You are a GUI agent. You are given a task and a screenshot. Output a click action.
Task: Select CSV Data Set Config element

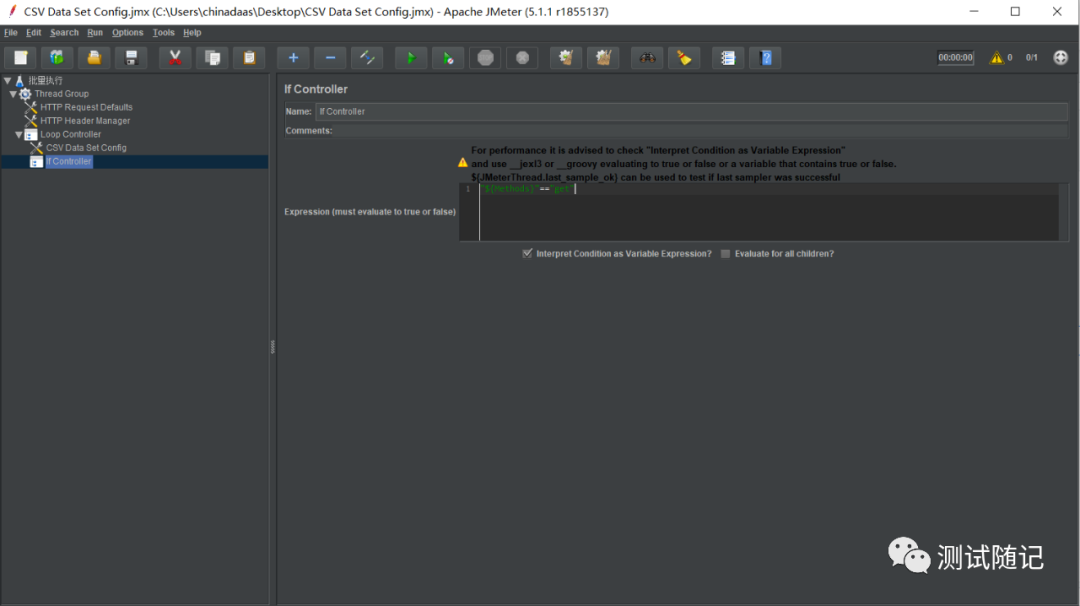86,147
